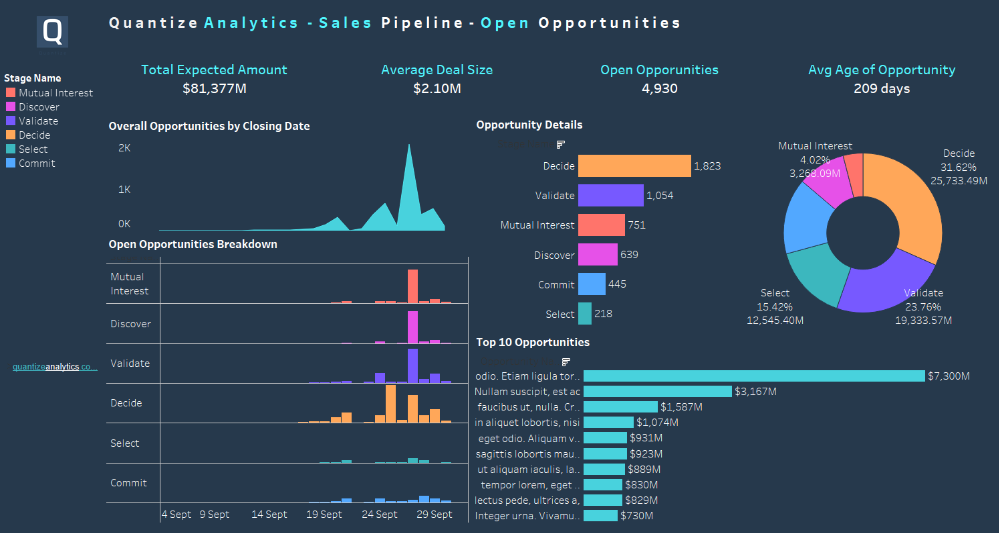Highlight Commit stage in legend

[36, 163]
